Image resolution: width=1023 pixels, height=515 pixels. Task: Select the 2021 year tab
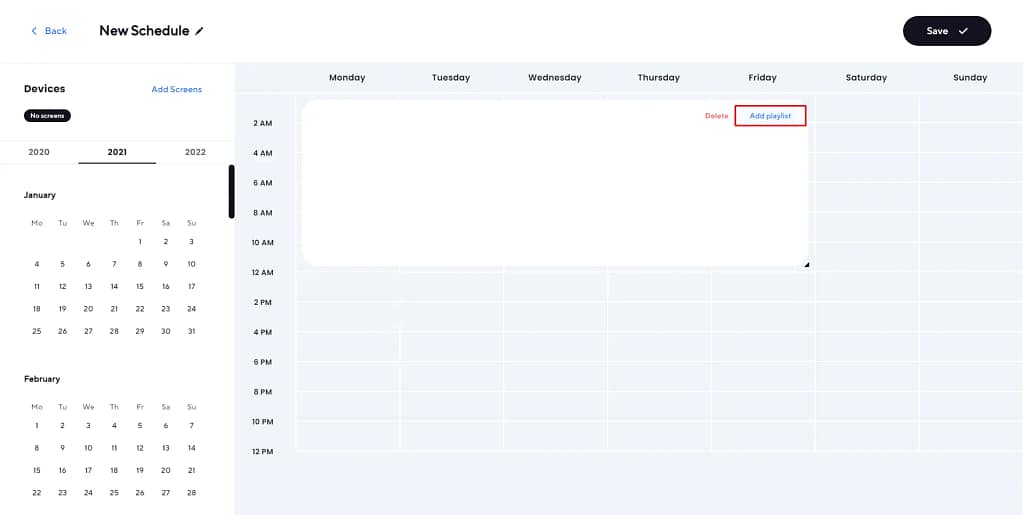pyautogui.click(x=117, y=152)
